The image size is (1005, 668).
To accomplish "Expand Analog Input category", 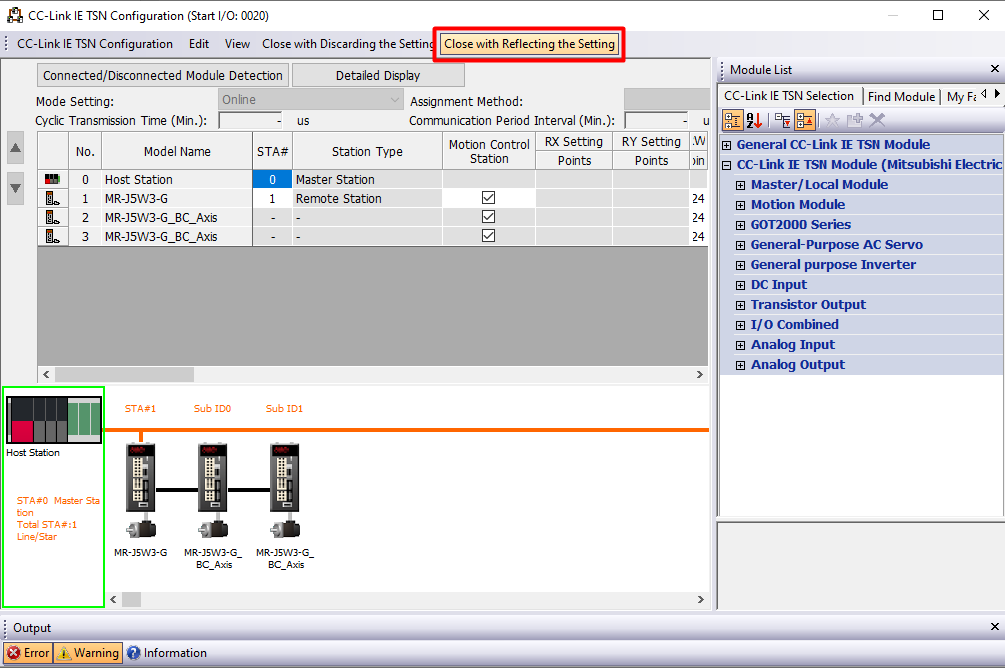I will 740,346.
